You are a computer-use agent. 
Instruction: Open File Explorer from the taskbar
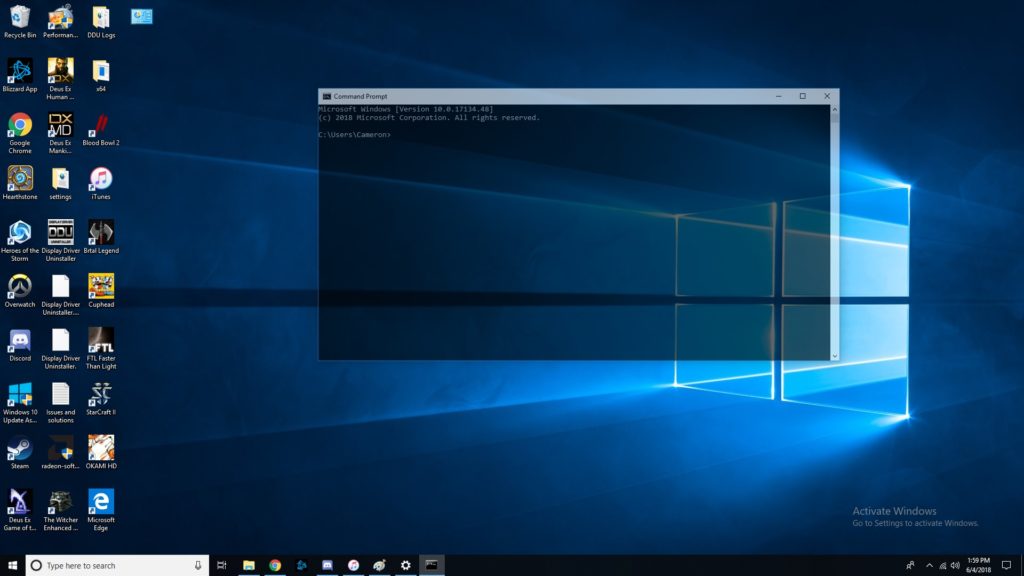[x=249, y=565]
